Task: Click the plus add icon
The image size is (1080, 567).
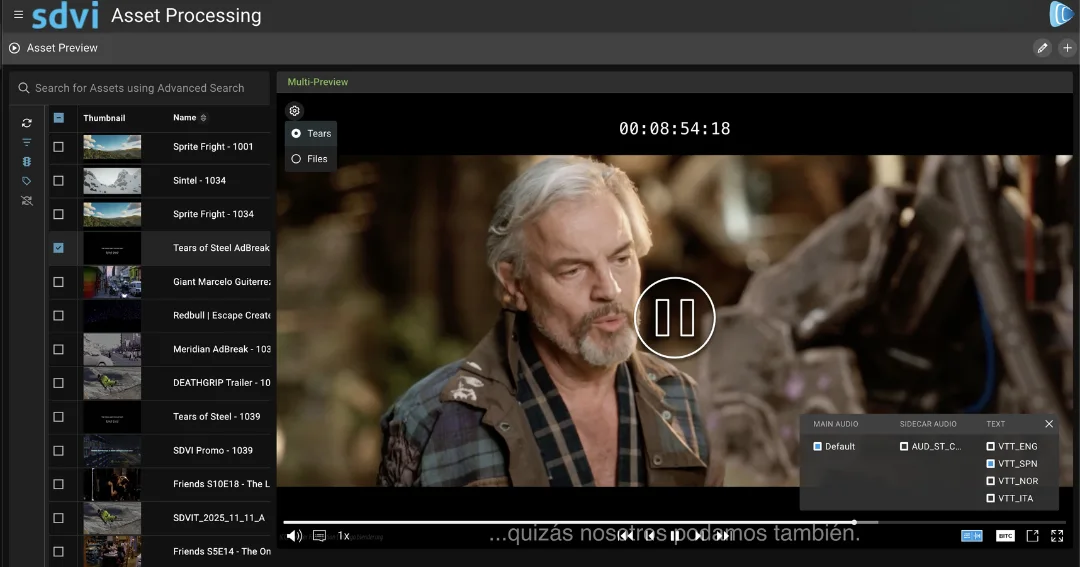Action: (1067, 48)
